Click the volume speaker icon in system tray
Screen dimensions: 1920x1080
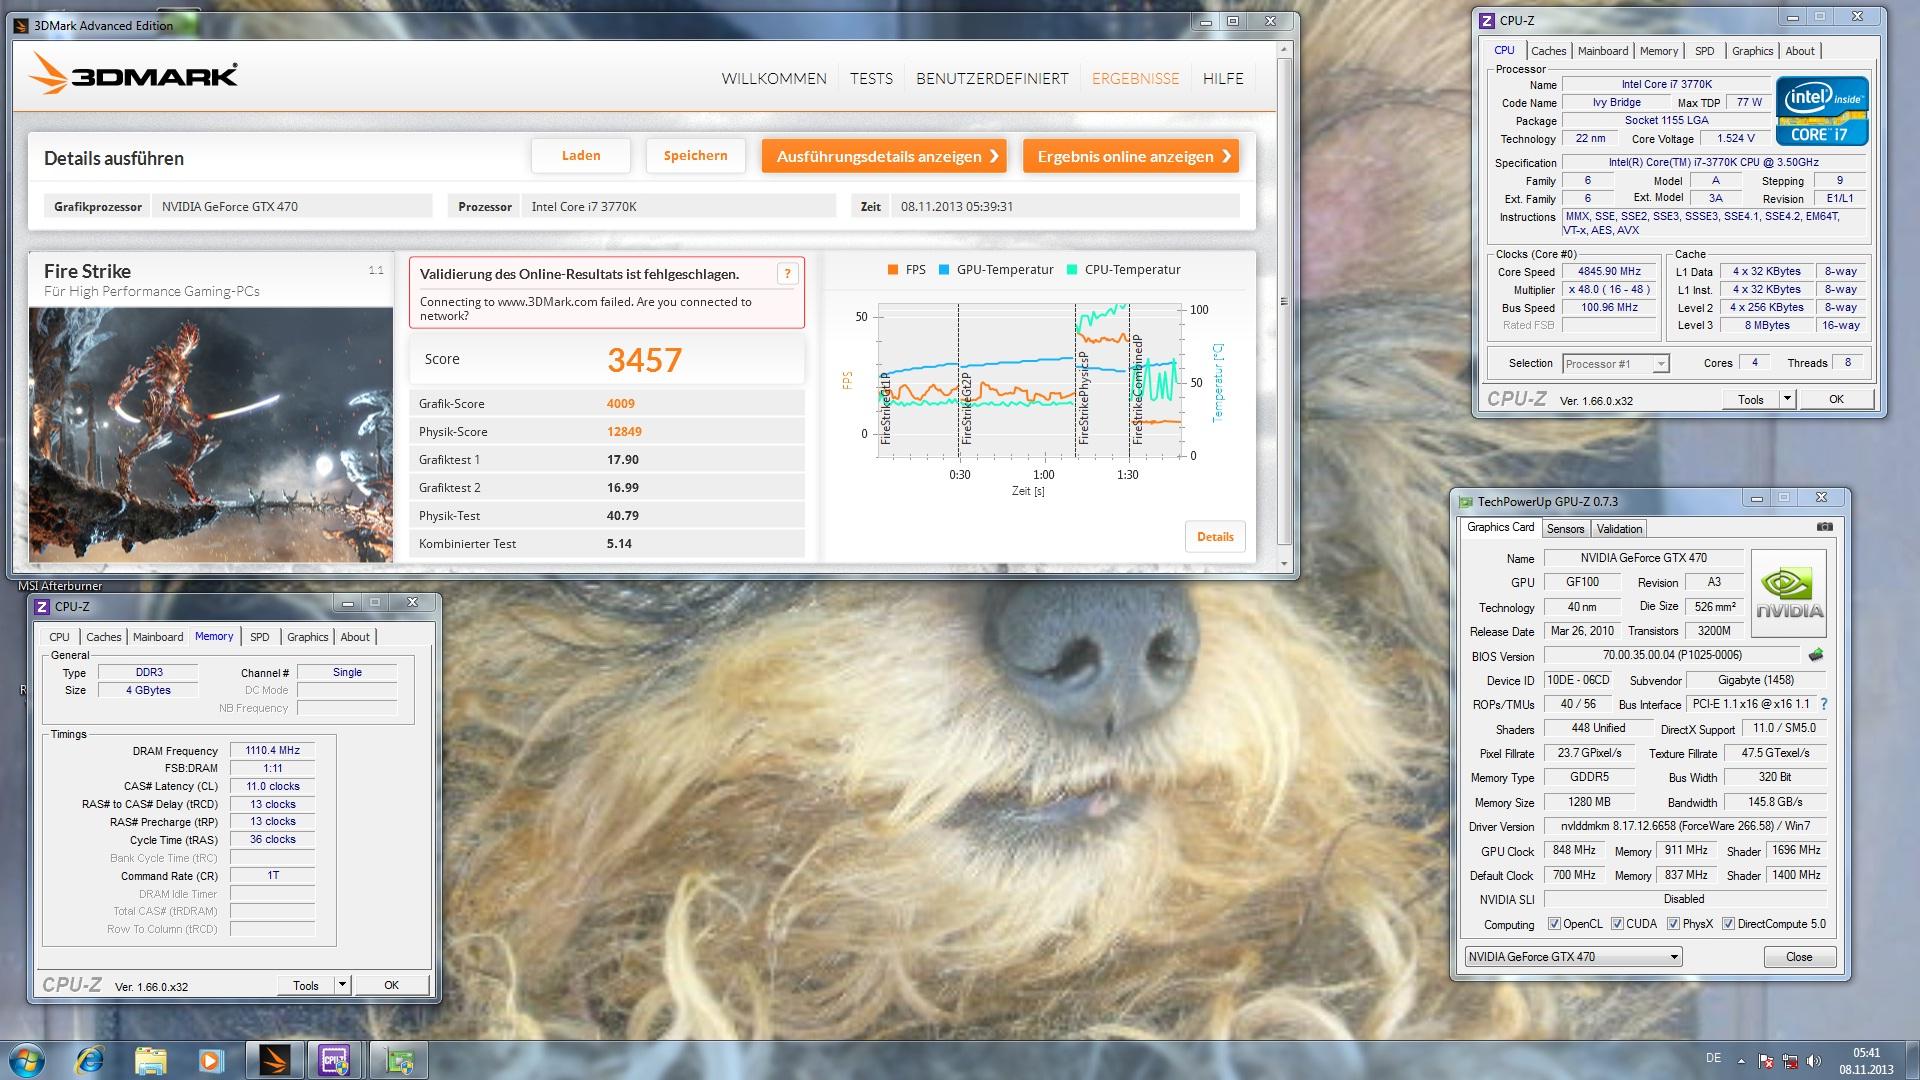[x=1814, y=1061]
